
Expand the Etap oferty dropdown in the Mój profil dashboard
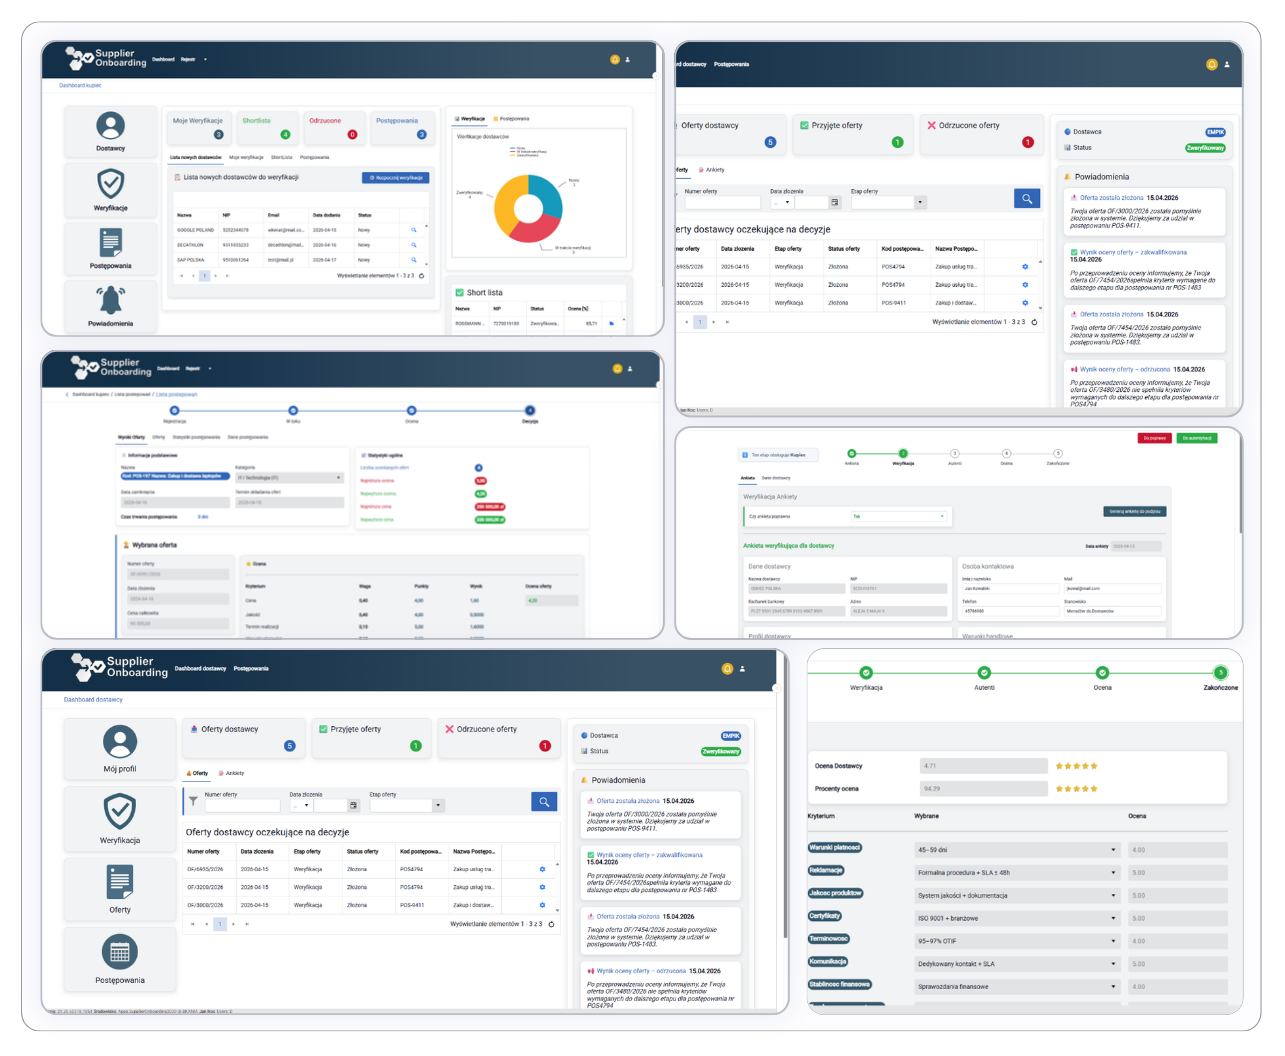[x=437, y=805]
